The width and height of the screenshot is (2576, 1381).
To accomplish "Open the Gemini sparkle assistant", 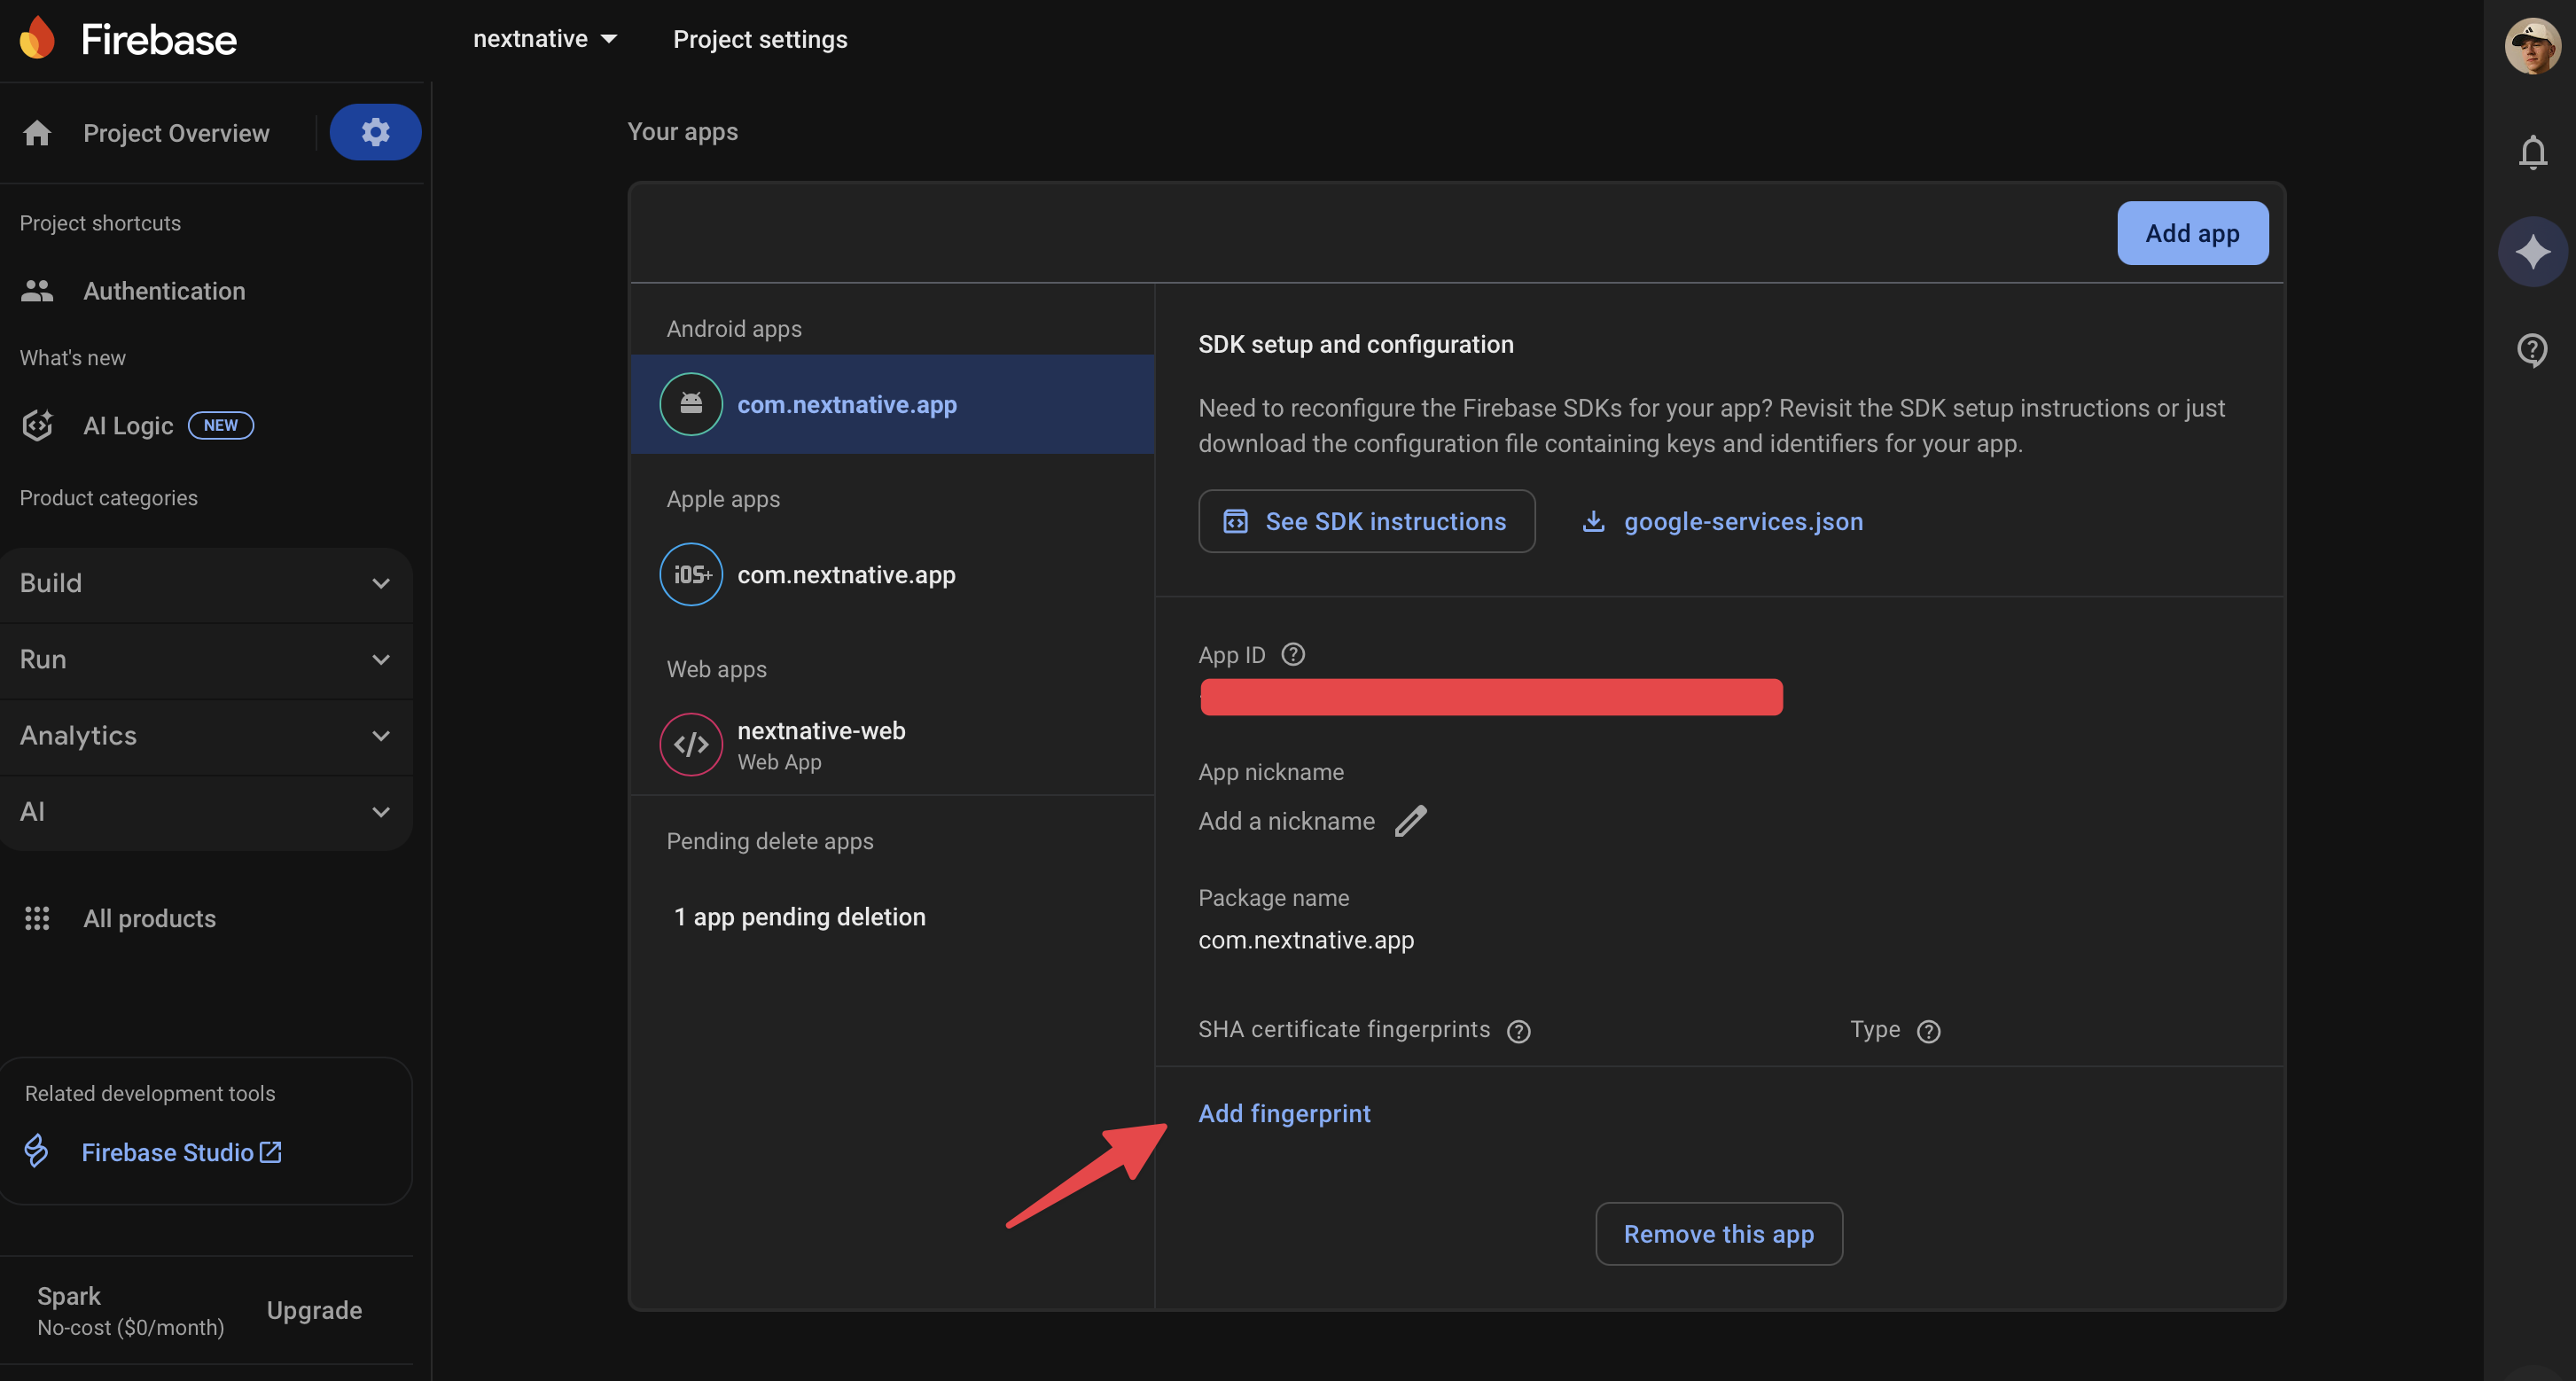I will pos(2532,252).
